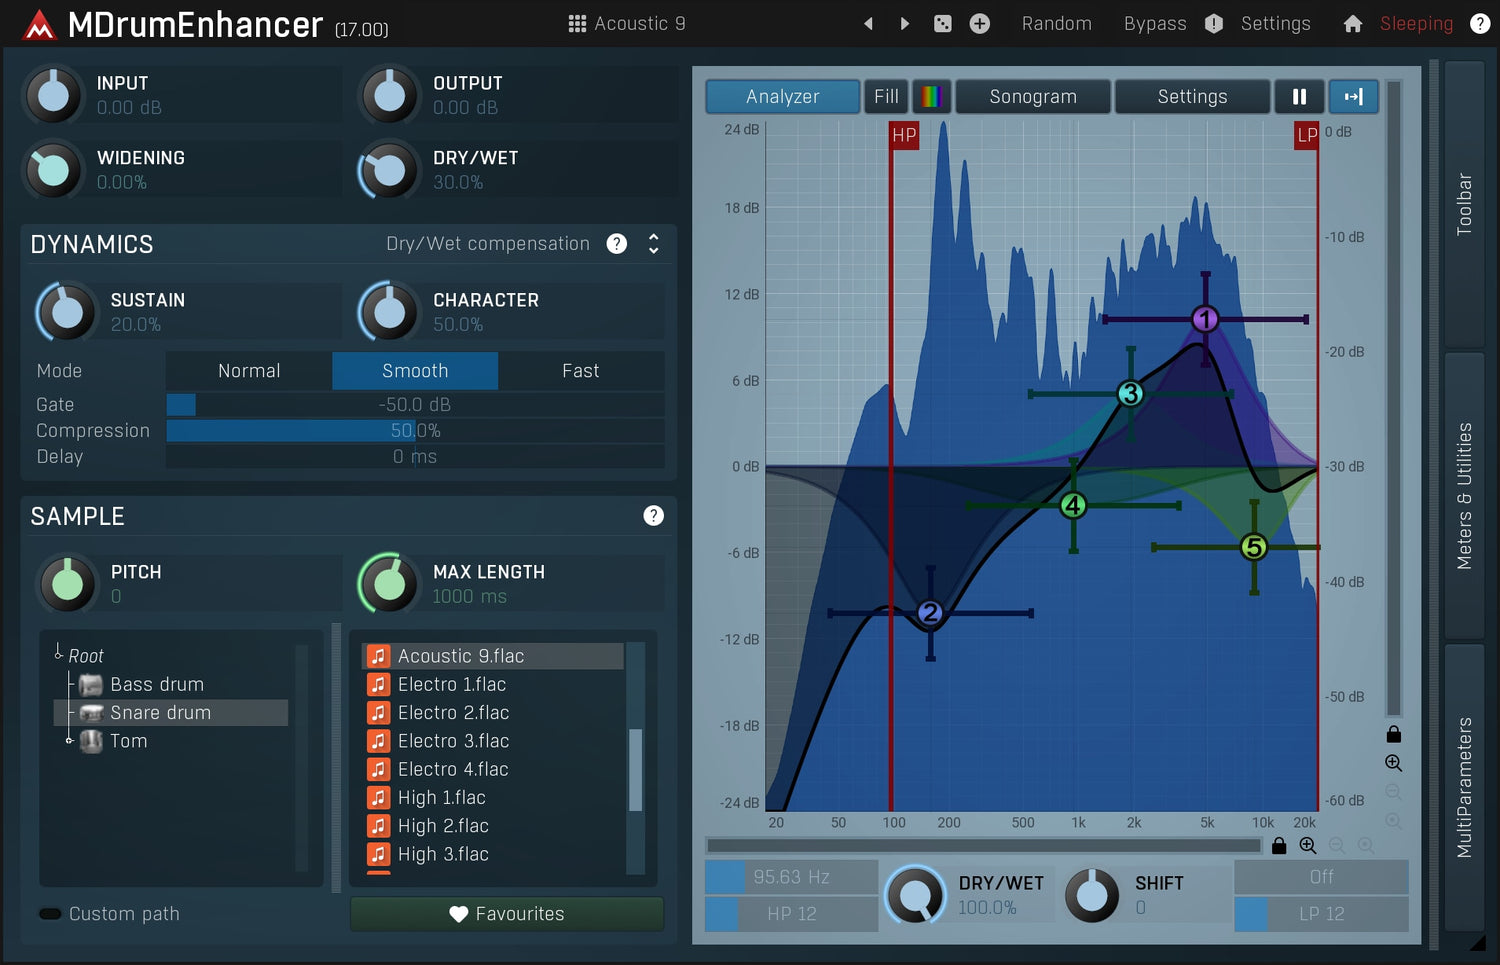
Task: Click Favourites heart button
Action: point(506,914)
